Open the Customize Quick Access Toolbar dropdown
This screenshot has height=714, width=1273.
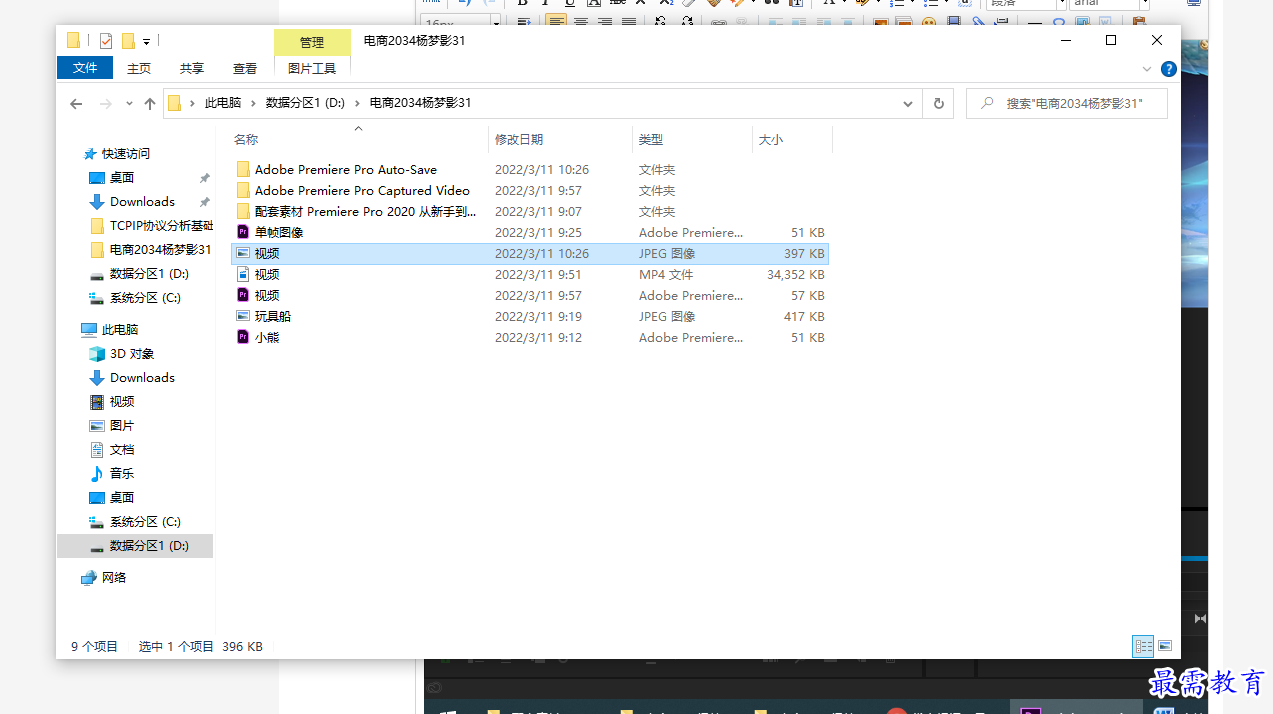(x=146, y=42)
